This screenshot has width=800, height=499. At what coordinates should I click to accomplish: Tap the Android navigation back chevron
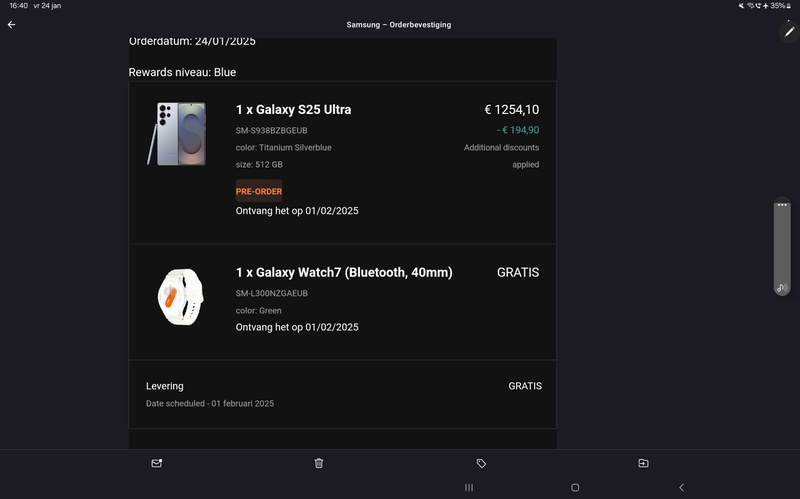(681, 488)
